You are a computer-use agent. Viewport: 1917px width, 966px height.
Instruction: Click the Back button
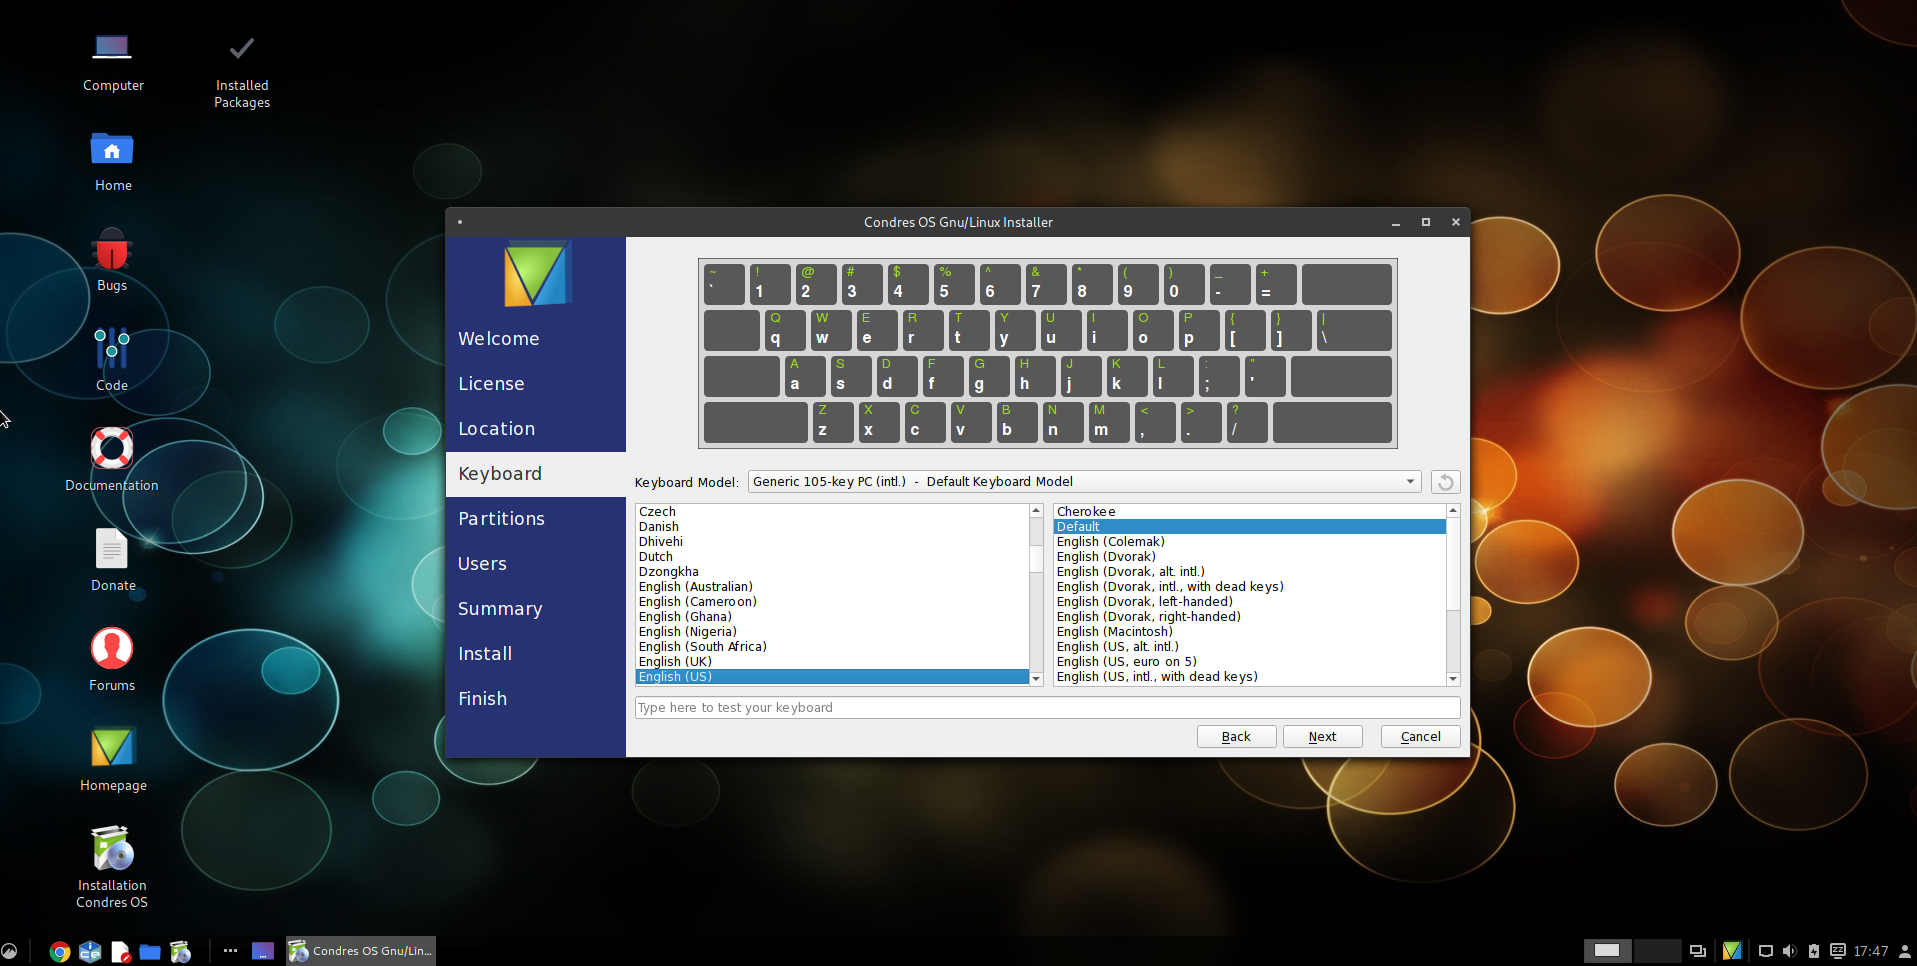(1236, 737)
